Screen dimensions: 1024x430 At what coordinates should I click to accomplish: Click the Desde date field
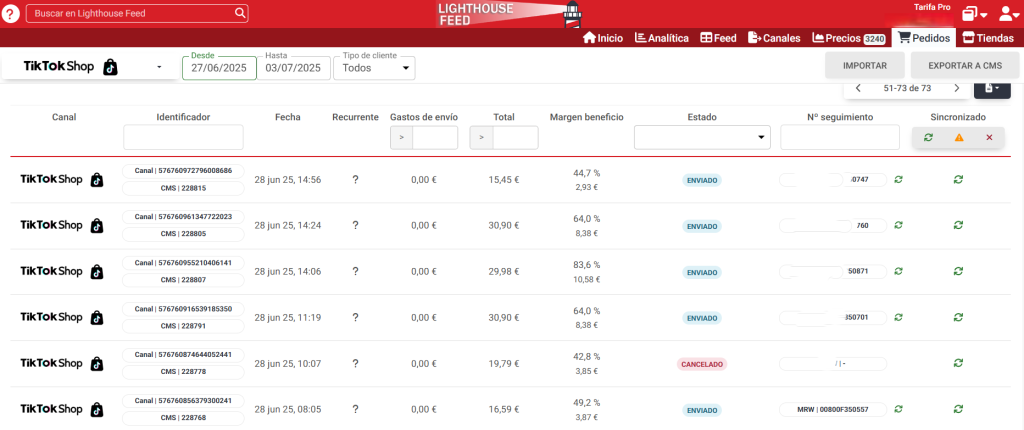(x=219, y=67)
